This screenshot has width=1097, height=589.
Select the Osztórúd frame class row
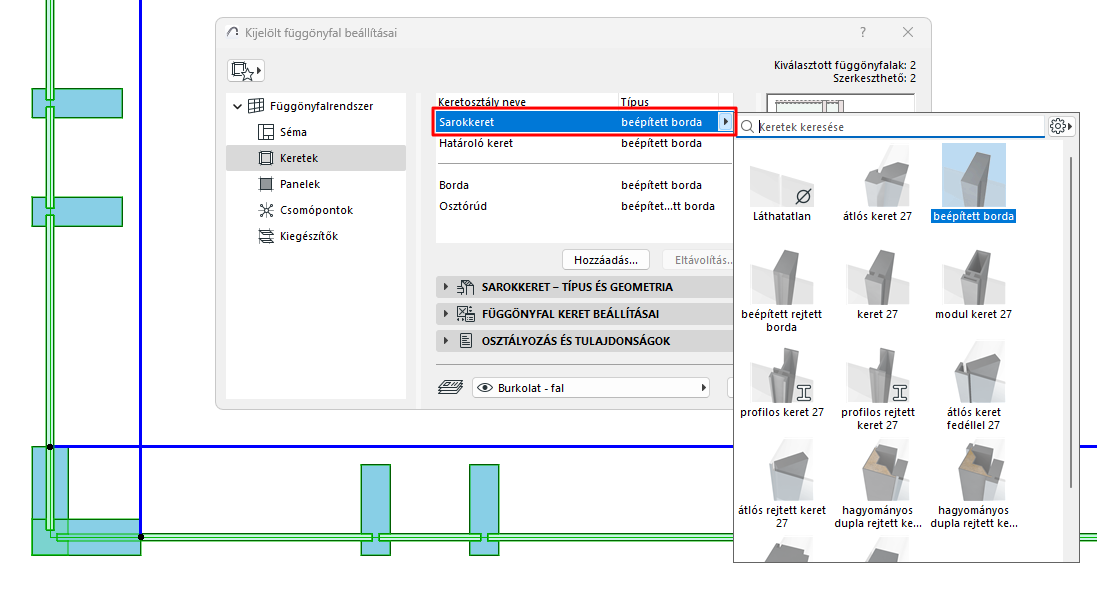click(584, 206)
